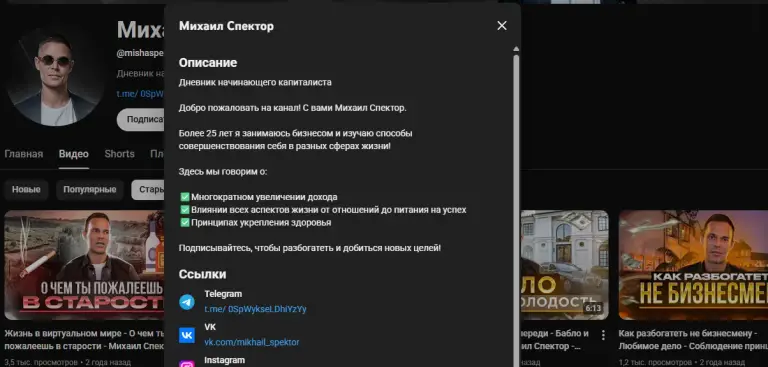Viewport: 768px width, 367px height.
Task: Open the Shorts channel tab
Action: (x=120, y=154)
